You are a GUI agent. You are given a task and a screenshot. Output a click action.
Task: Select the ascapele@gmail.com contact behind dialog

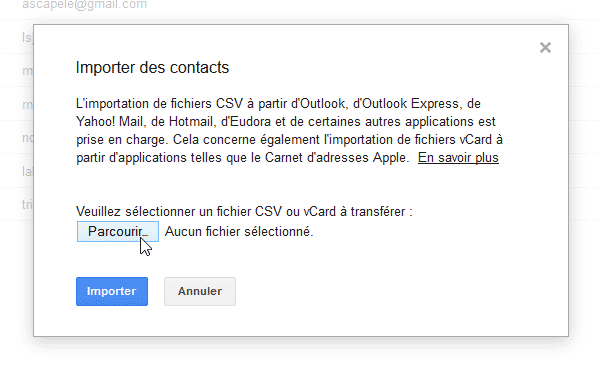pos(84,5)
